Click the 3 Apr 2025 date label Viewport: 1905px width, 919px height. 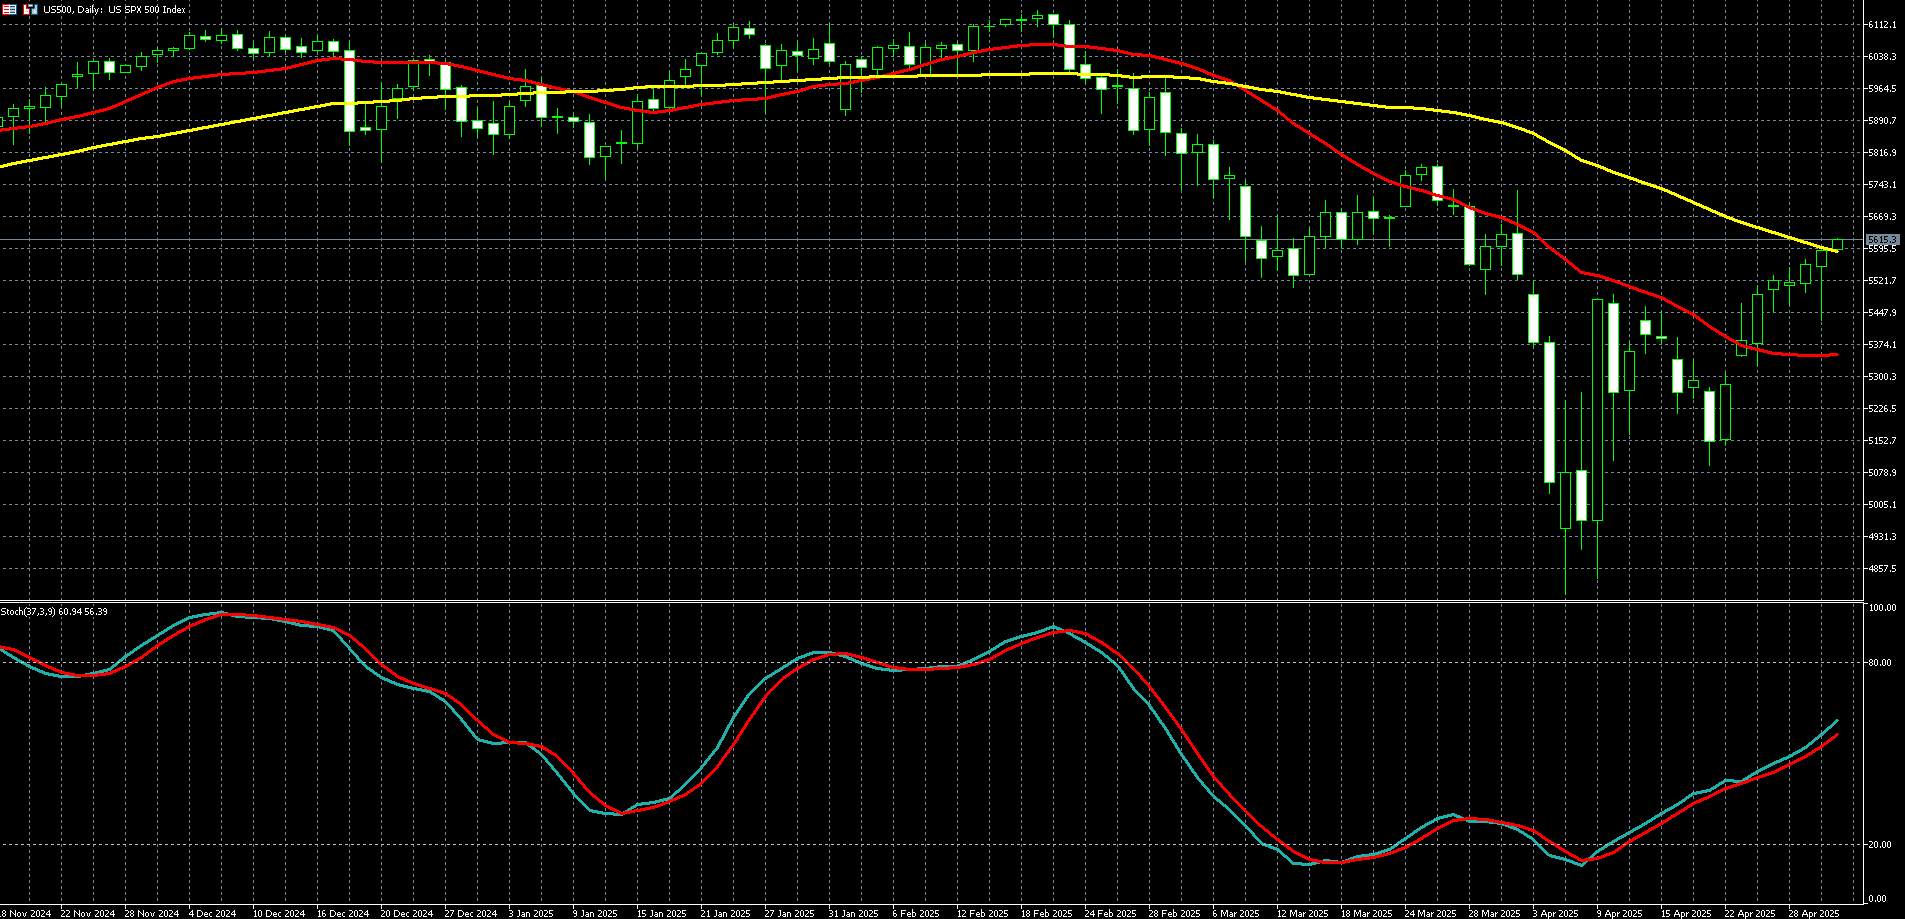pos(1554,913)
